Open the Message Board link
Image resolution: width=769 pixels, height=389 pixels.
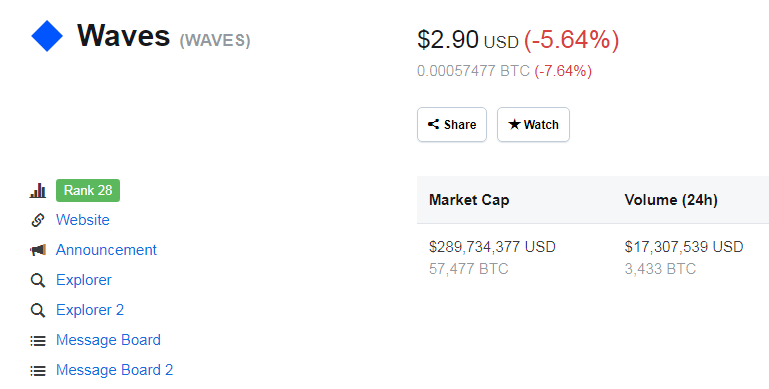point(108,340)
